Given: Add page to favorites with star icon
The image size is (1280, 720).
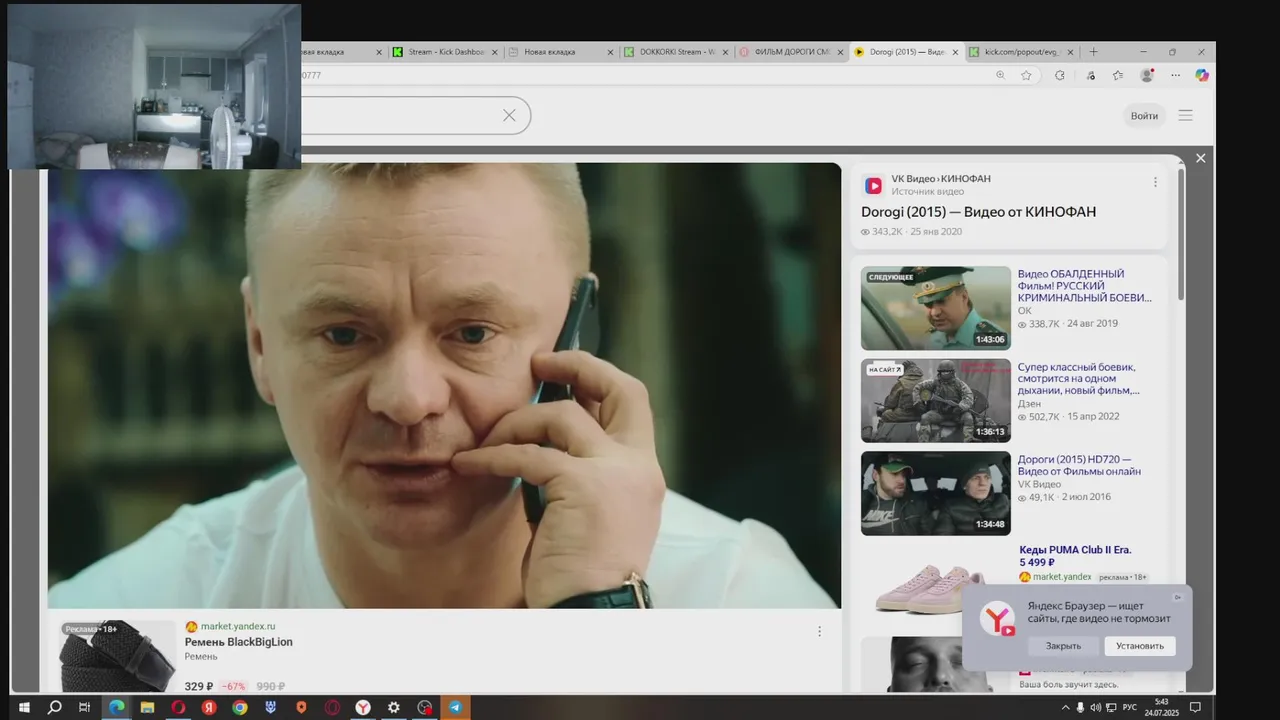Looking at the screenshot, I should (1026, 75).
